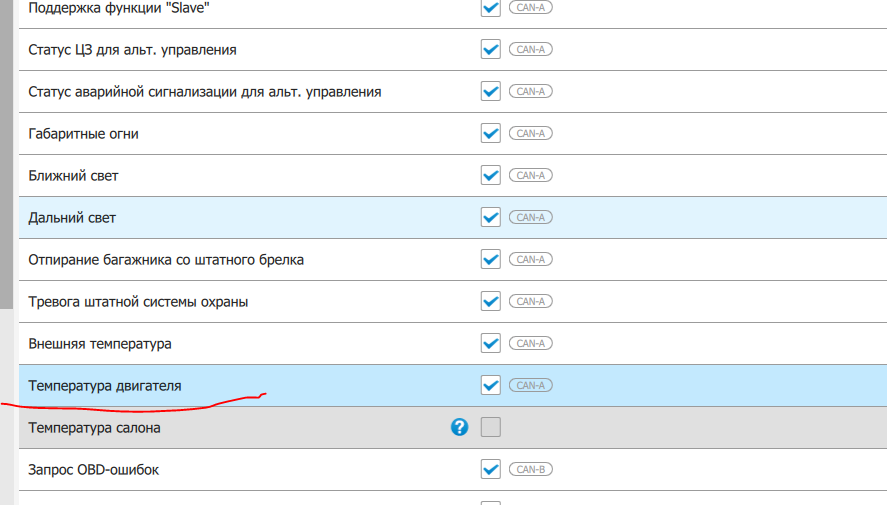Click CAN-B badge for Запрос OBD-ошибок
This screenshot has width=887, height=505.
click(x=530, y=469)
